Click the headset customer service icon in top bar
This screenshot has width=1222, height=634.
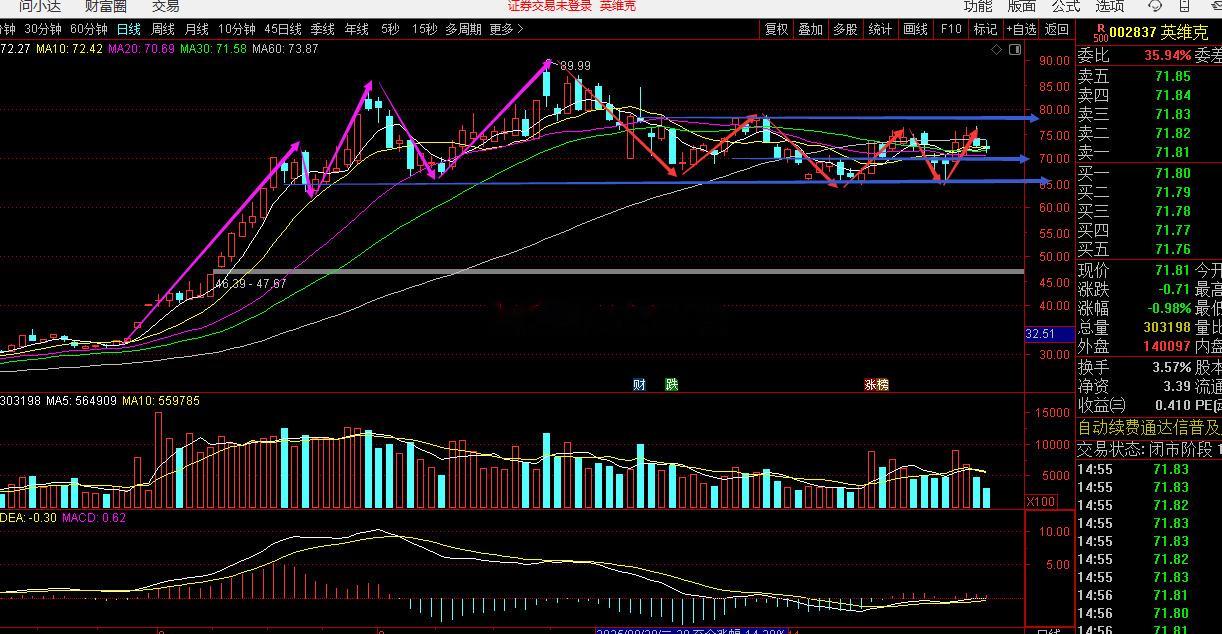[x=1155, y=5]
